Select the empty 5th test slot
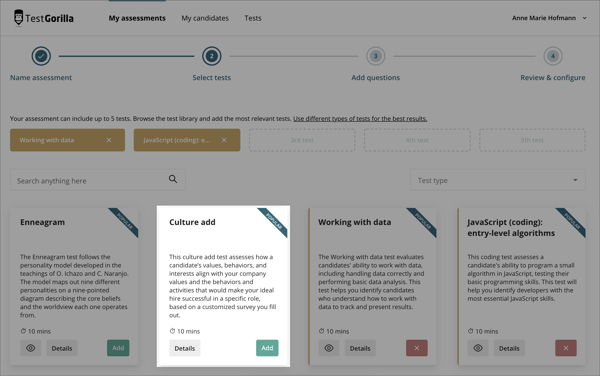The image size is (600, 376). [x=532, y=140]
